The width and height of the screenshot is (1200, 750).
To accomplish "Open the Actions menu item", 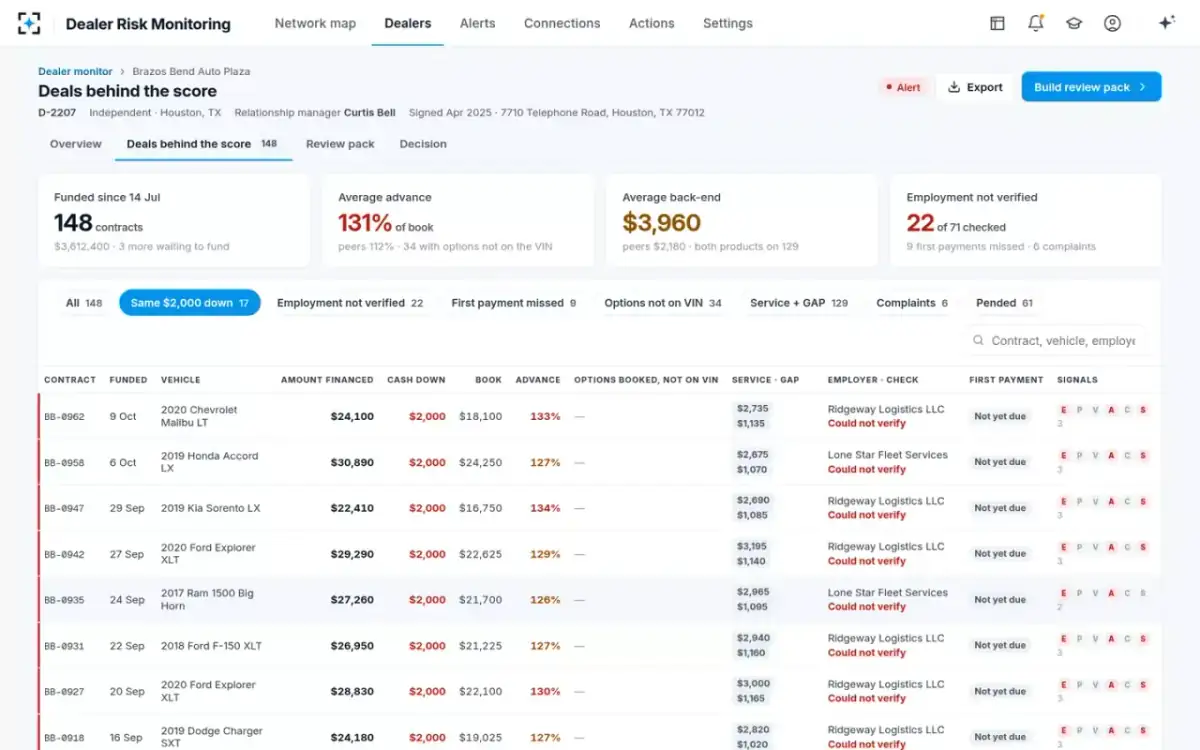I will [652, 23].
